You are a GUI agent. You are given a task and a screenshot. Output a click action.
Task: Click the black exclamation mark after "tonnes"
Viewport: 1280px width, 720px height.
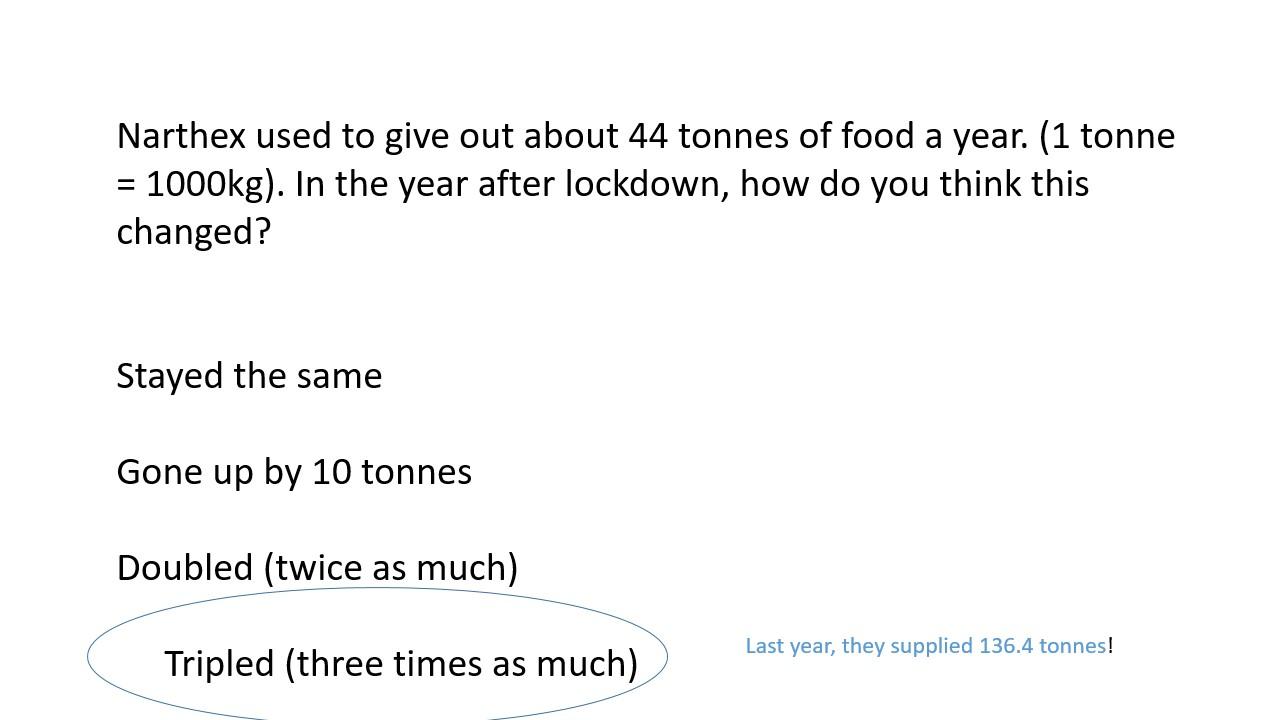tap(1110, 646)
